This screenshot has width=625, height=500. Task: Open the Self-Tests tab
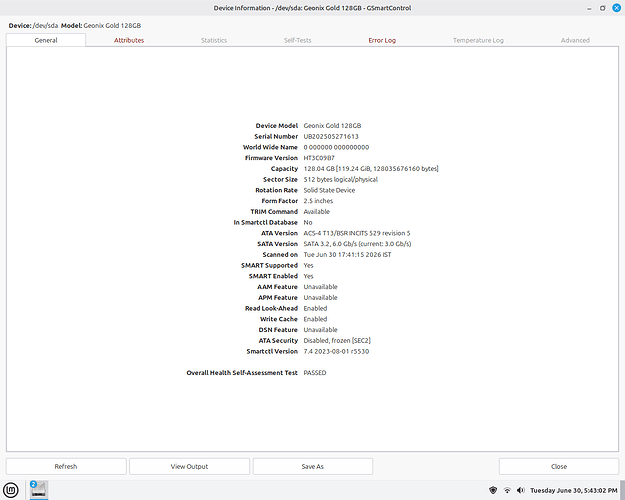pos(297,40)
